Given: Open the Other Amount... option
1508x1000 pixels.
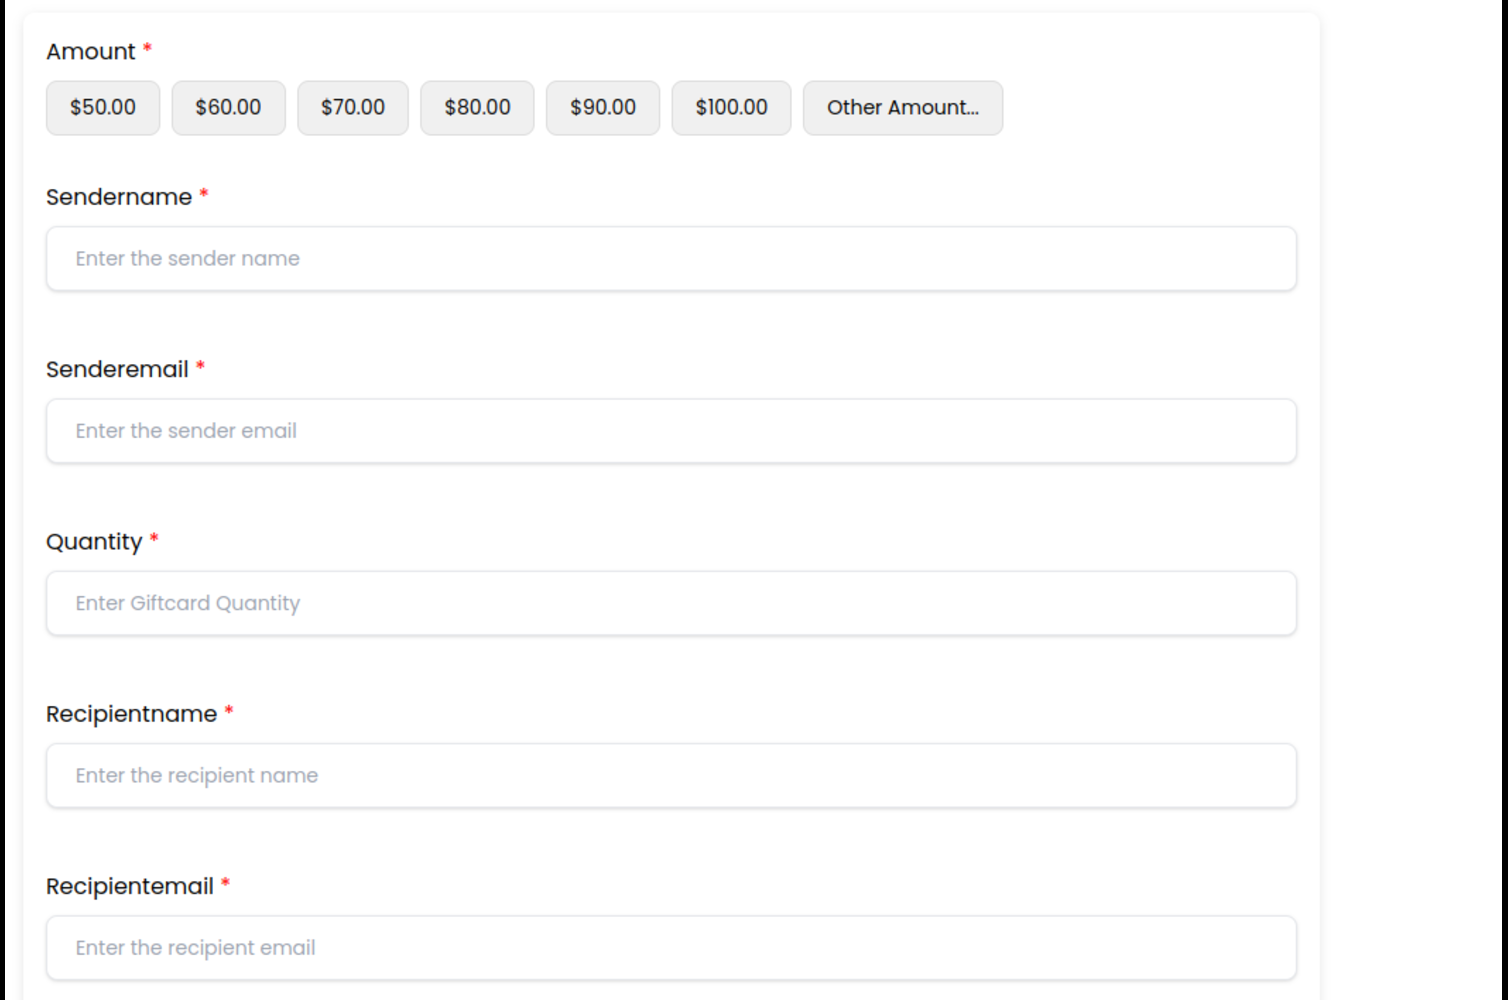Looking at the screenshot, I should [x=902, y=108].
